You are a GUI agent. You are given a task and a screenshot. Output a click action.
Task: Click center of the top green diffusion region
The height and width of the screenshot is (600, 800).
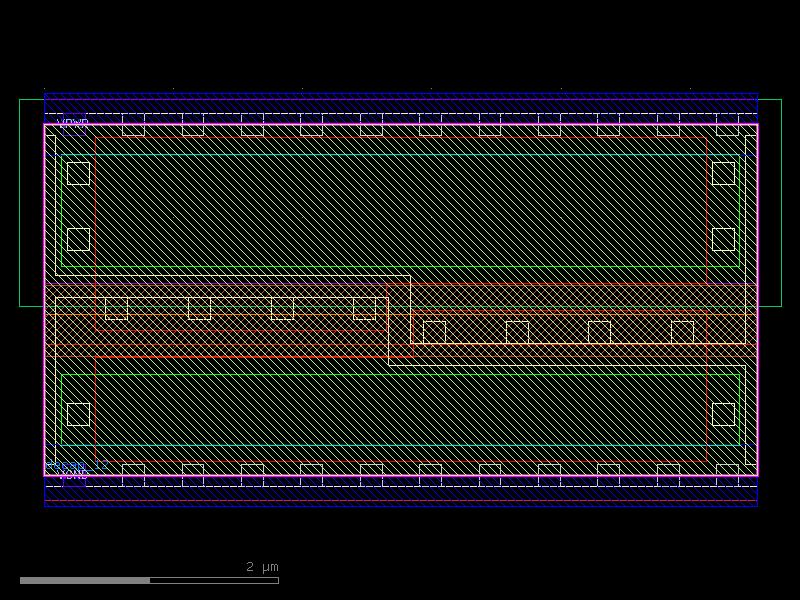tap(400, 210)
